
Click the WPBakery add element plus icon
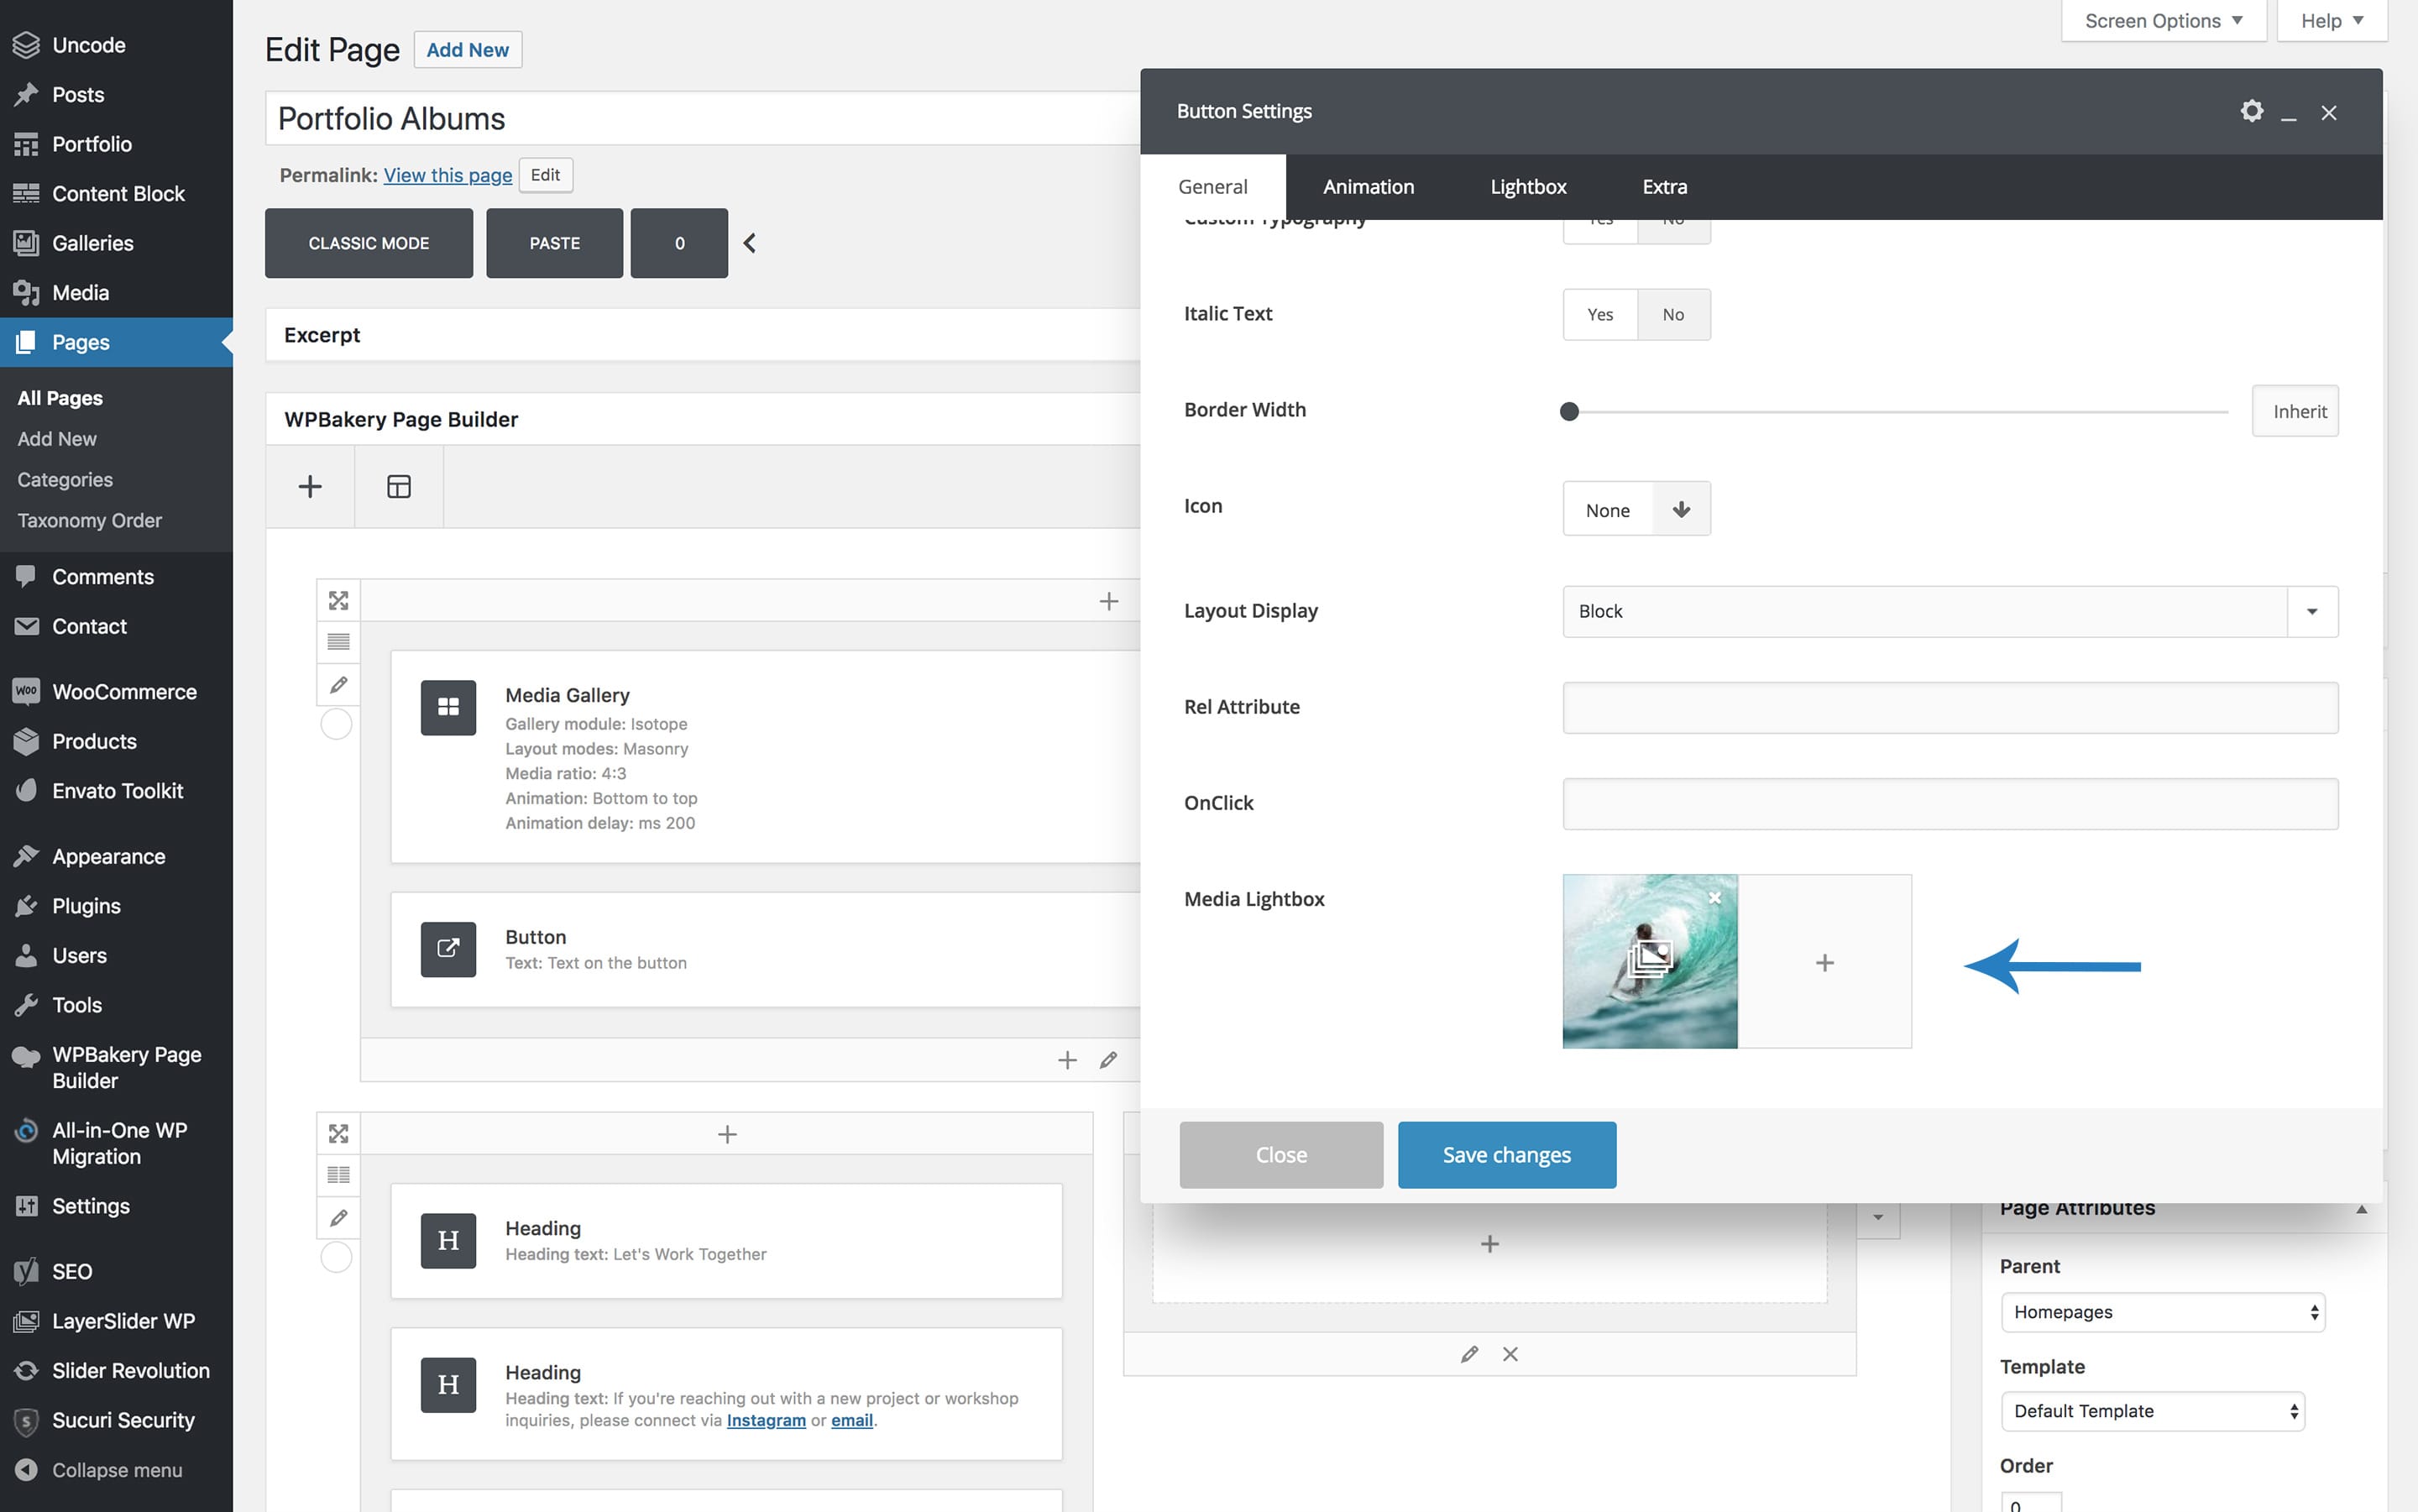point(310,487)
